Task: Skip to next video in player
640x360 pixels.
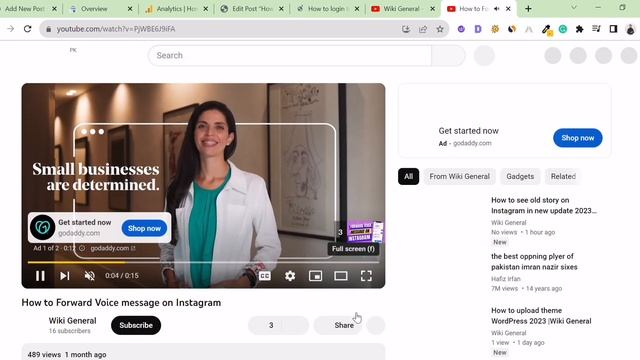Action: [64, 276]
